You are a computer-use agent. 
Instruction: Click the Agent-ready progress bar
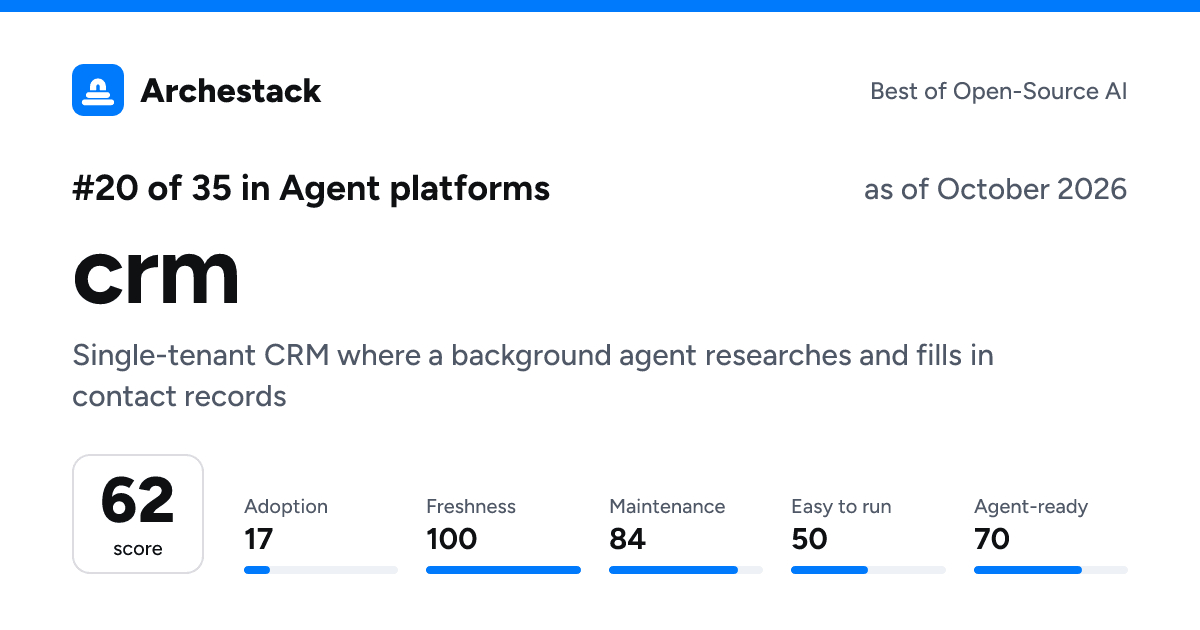click(x=1051, y=570)
